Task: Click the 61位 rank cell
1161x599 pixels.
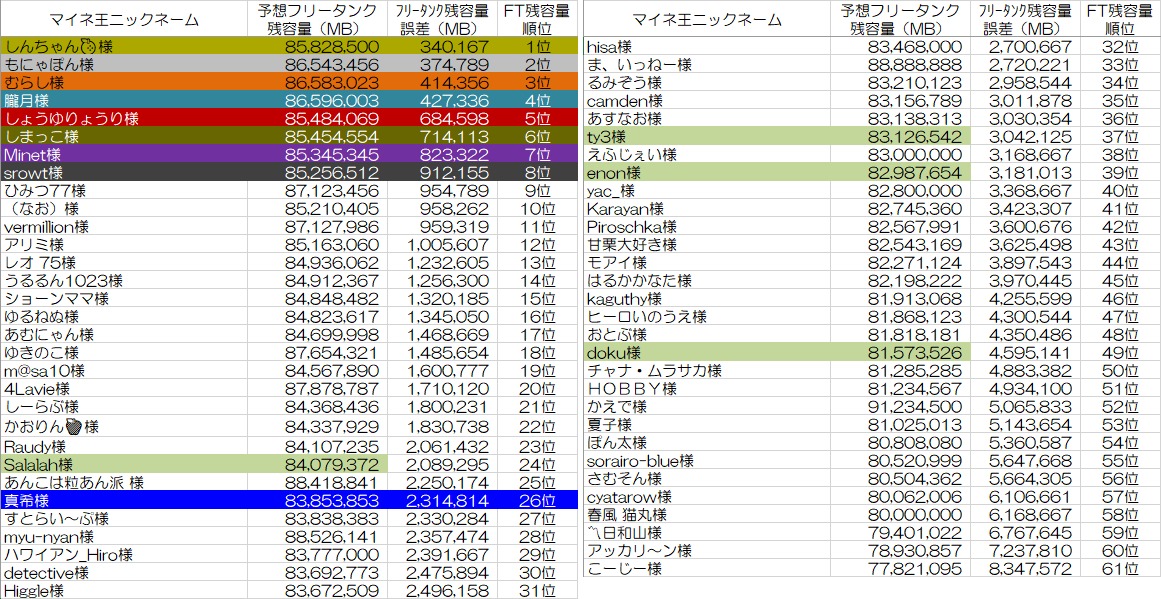Action: click(1120, 569)
